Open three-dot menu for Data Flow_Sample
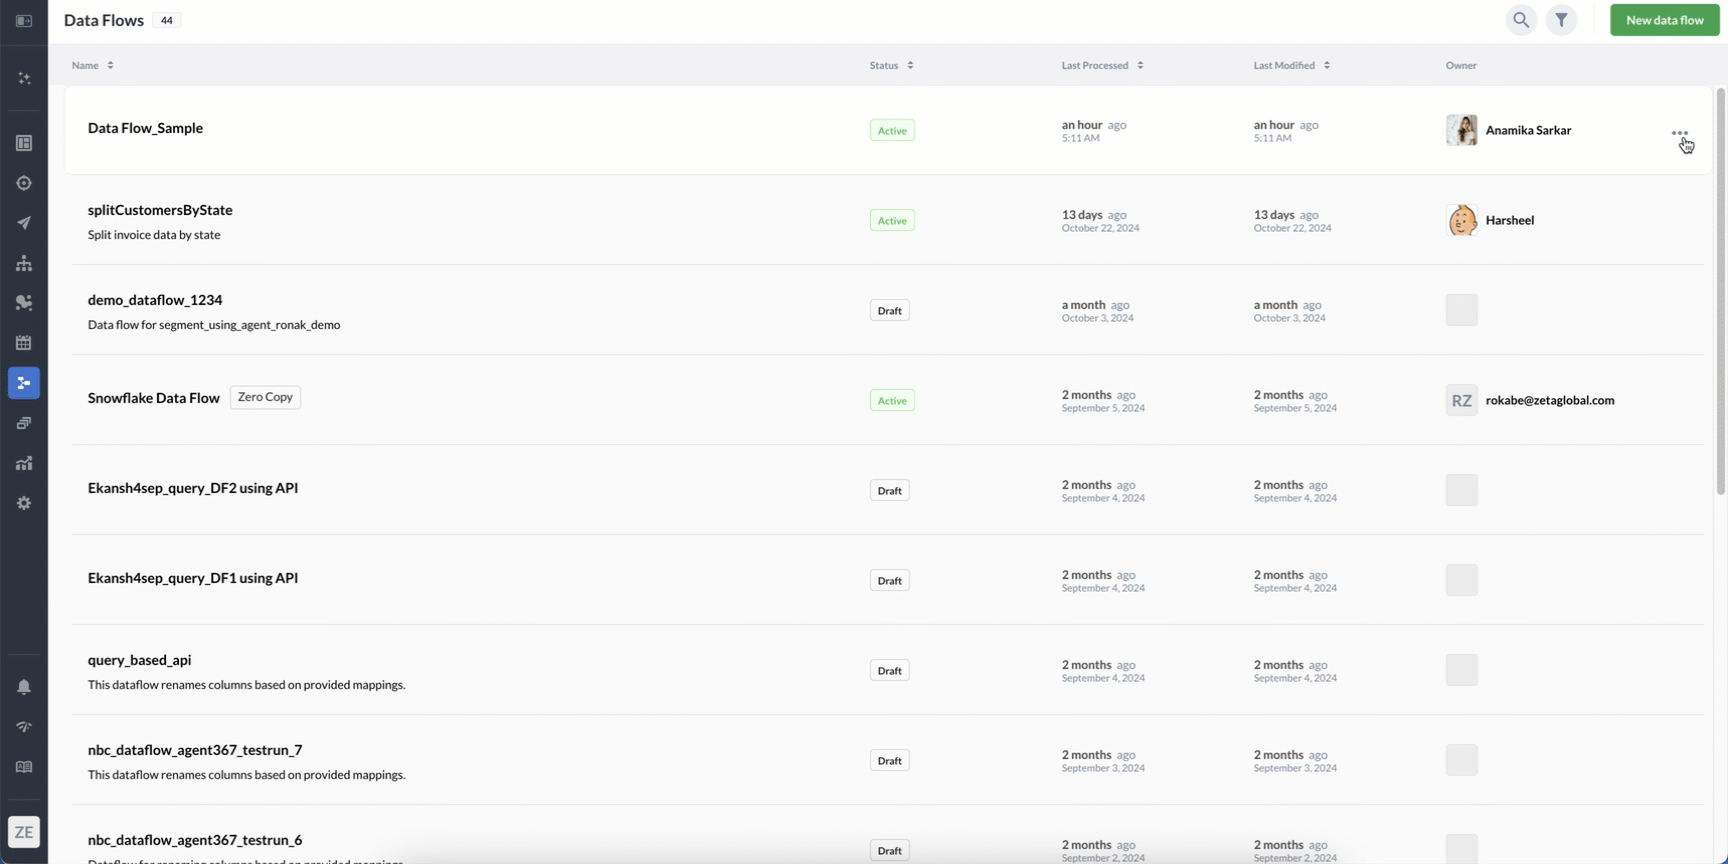 pos(1679,132)
